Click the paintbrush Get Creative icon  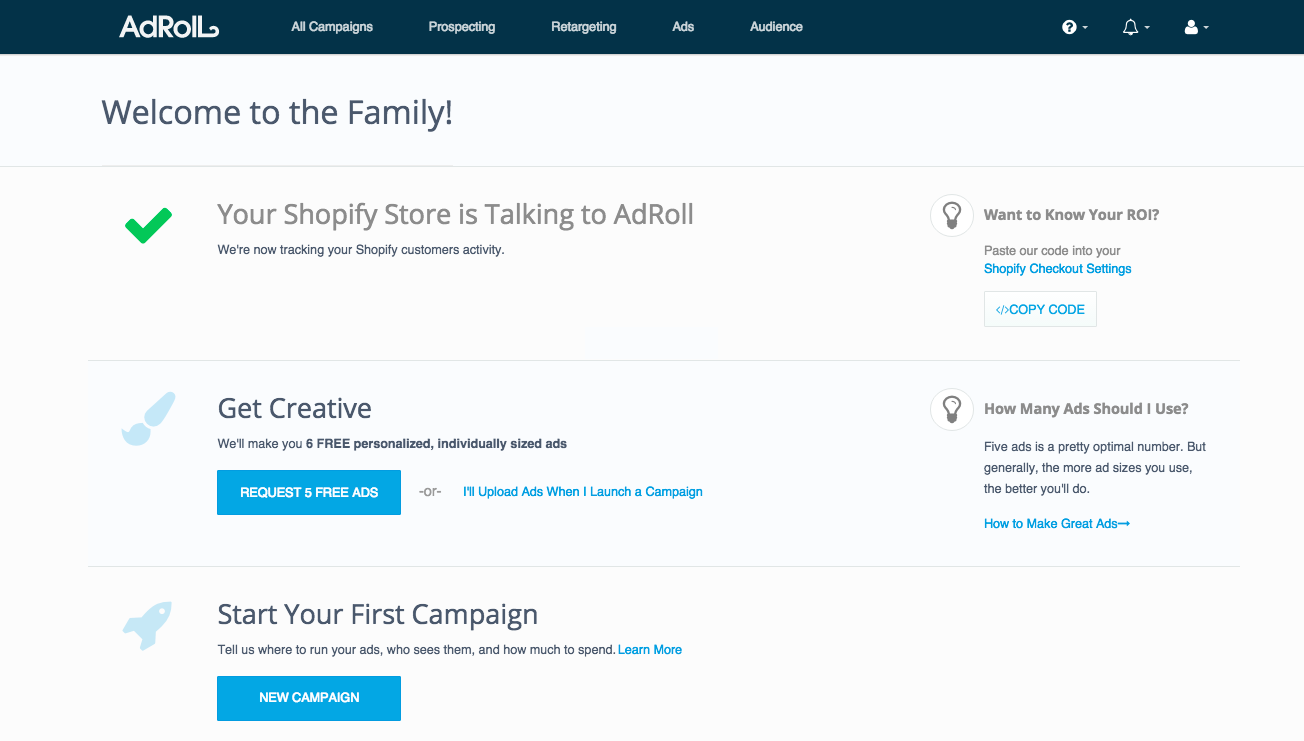pos(148,418)
